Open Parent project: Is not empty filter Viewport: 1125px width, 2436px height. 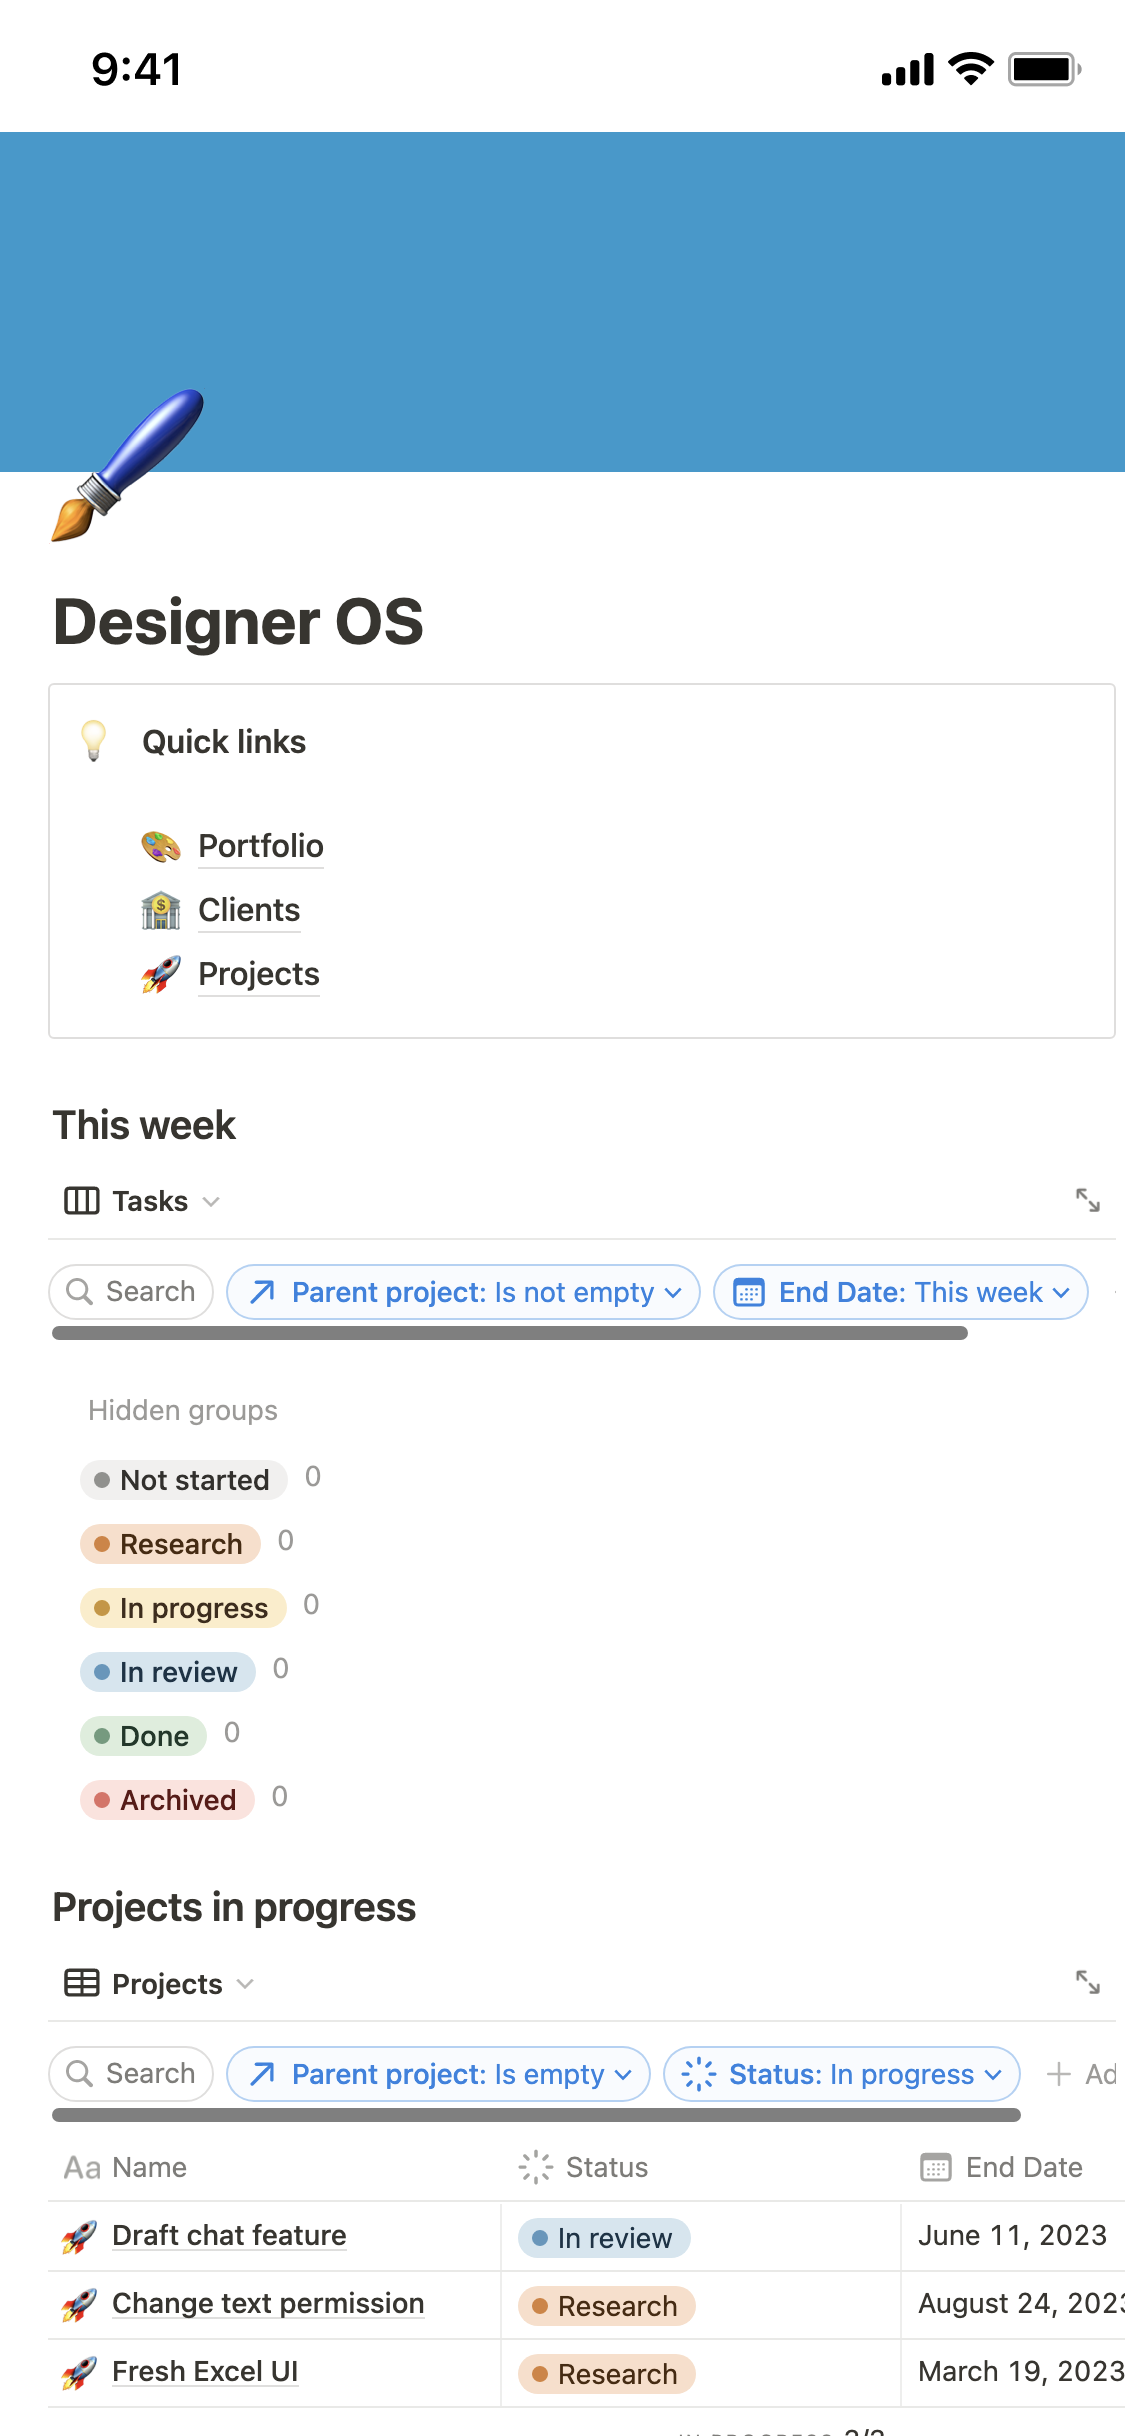tap(463, 1292)
